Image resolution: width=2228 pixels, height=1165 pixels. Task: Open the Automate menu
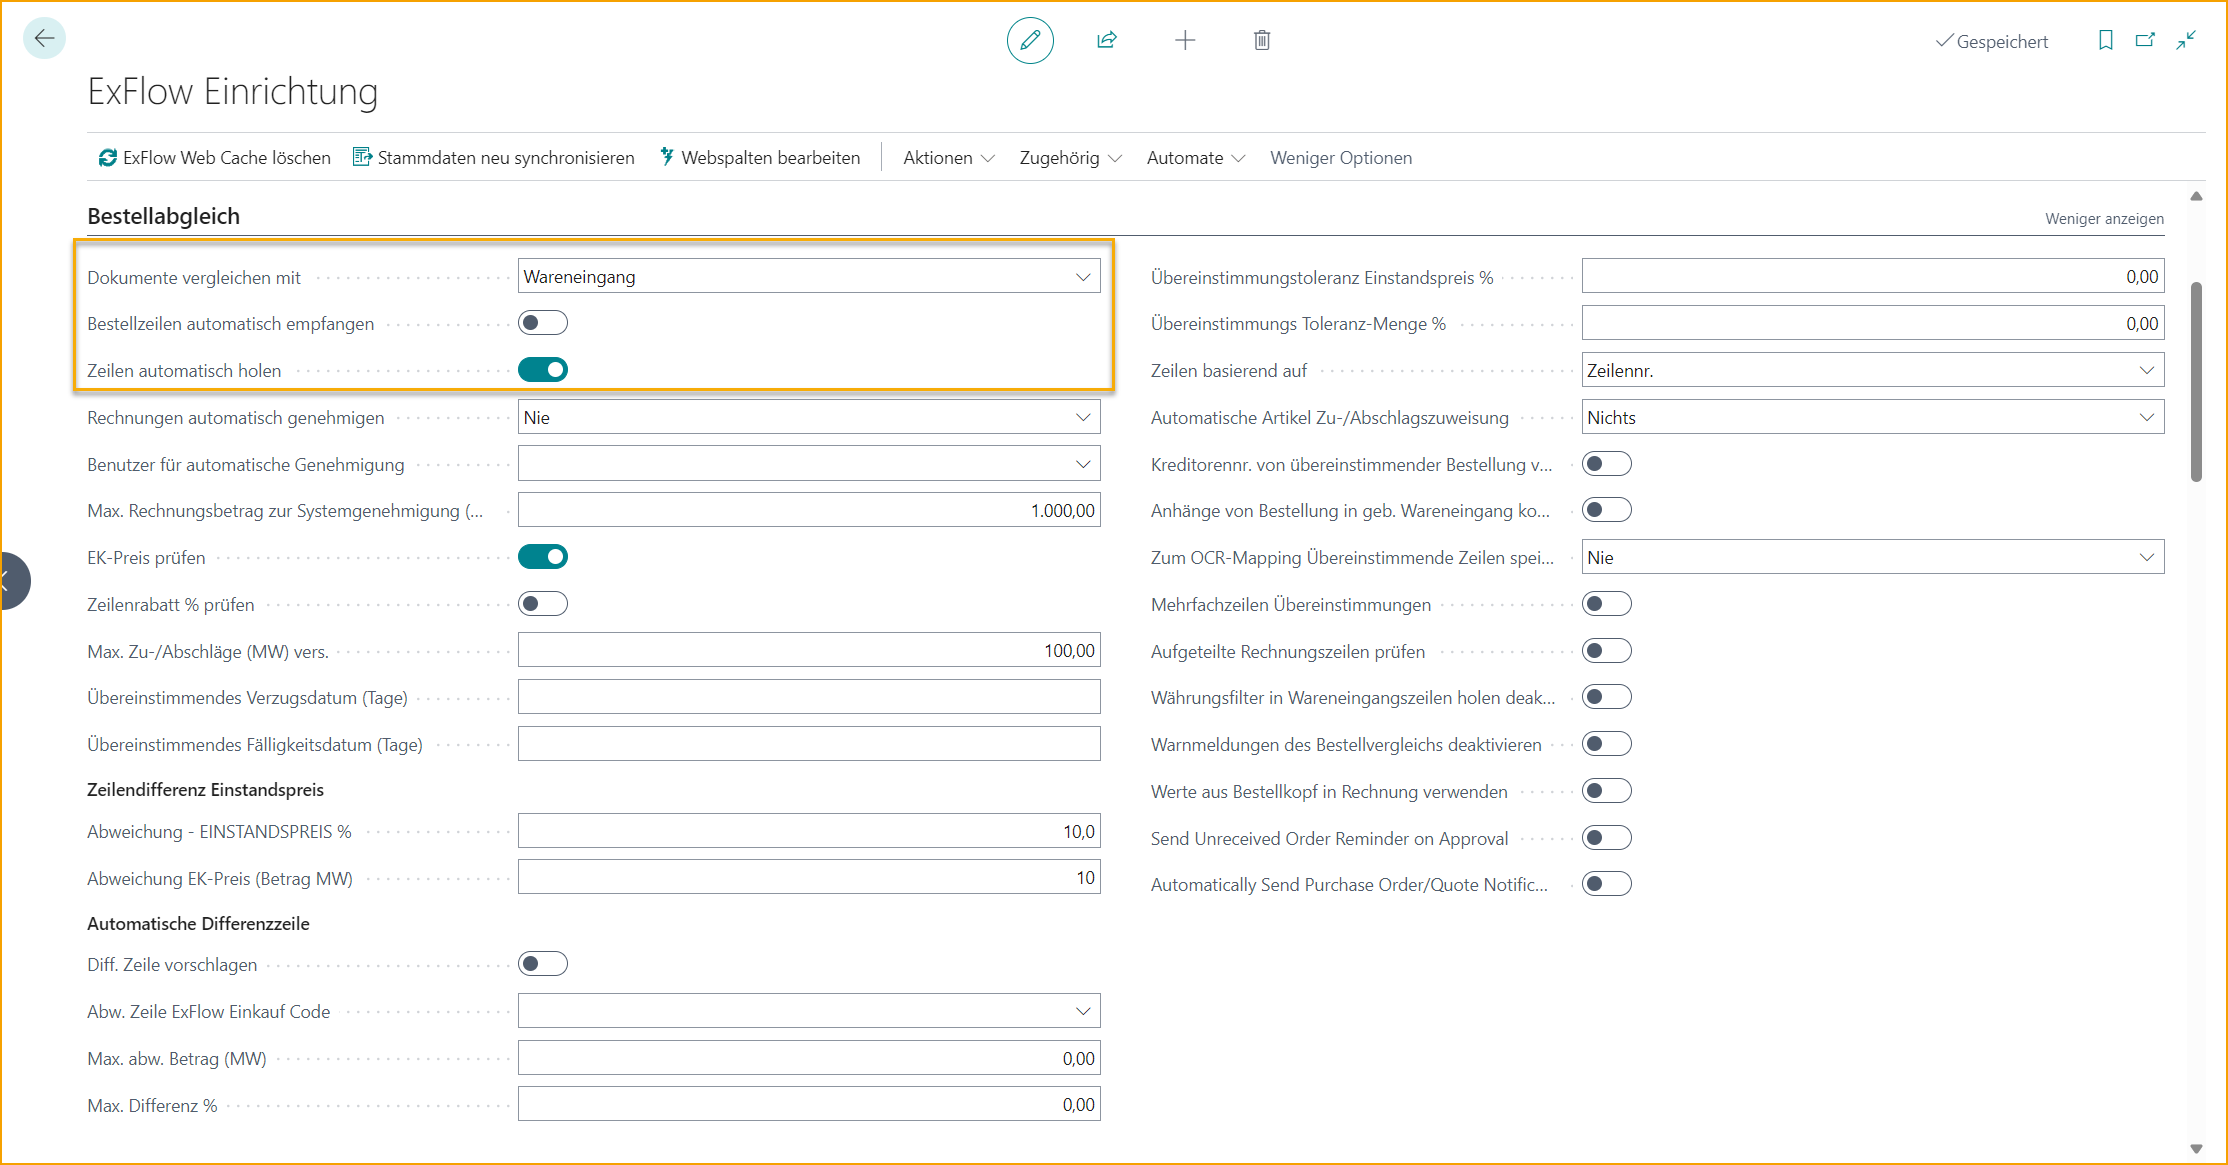coord(1195,158)
